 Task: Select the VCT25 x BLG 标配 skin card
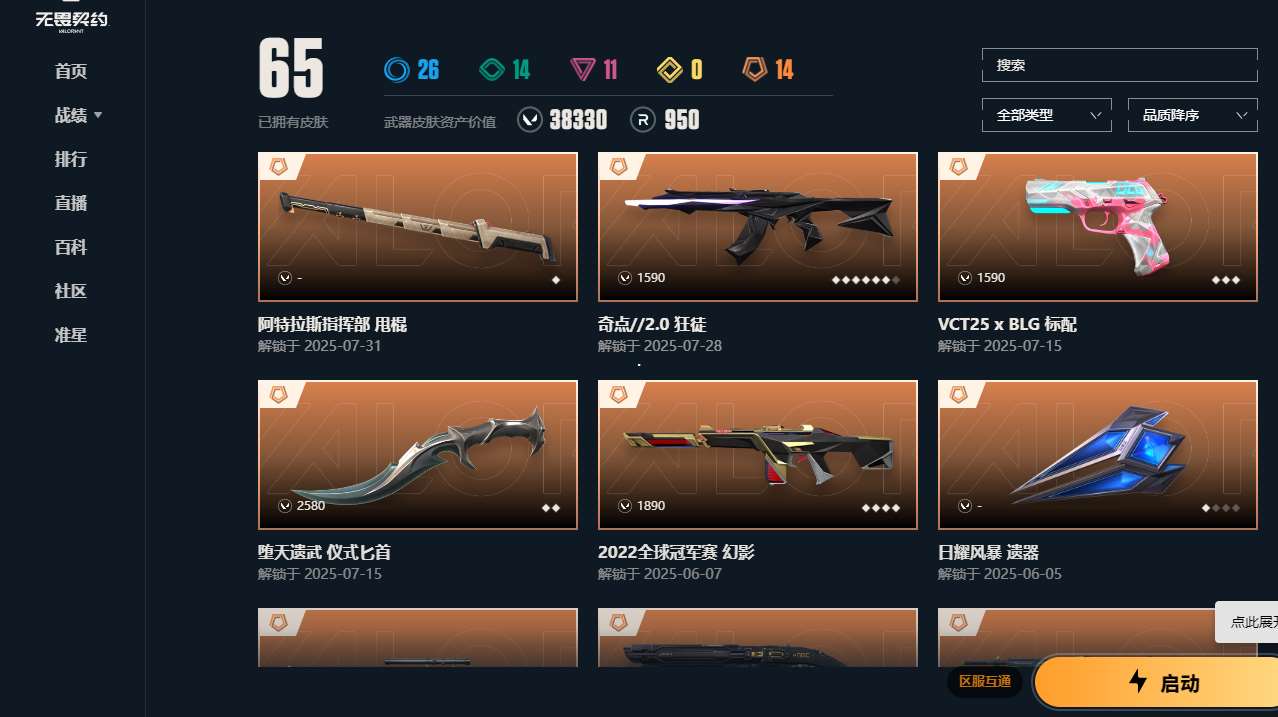coord(1098,227)
